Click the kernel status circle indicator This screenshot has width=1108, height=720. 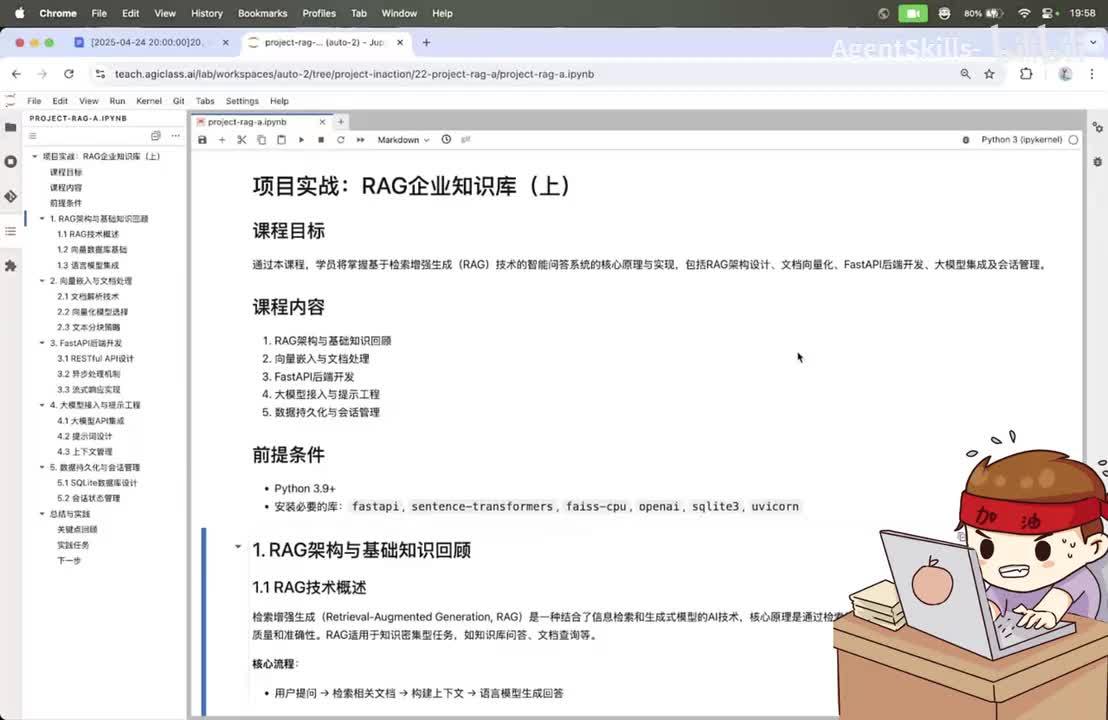pyautogui.click(x=1073, y=140)
